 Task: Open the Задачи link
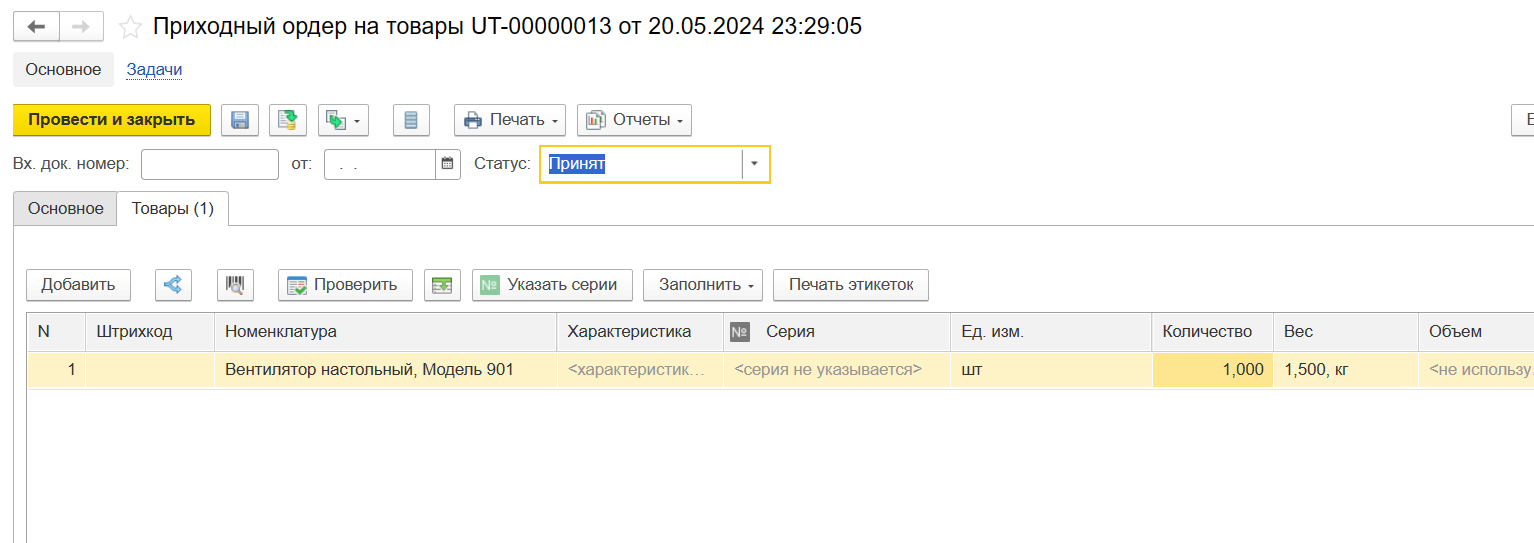154,70
